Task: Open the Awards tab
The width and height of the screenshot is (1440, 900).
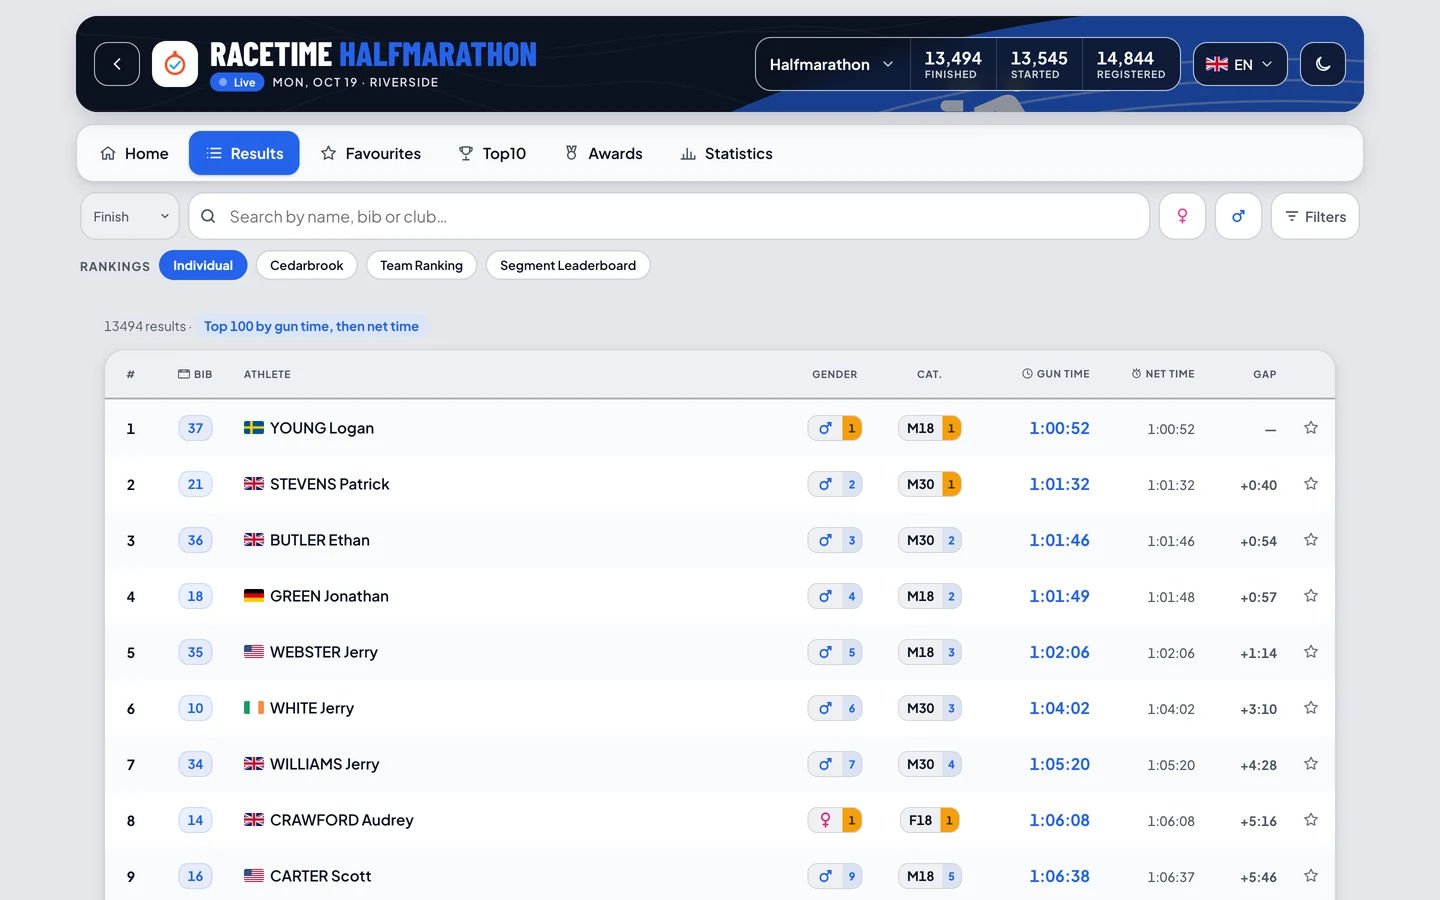Action: point(603,153)
